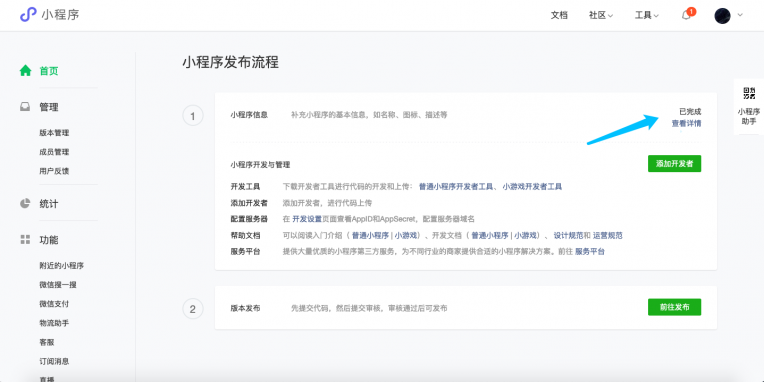Screen dimensions: 764x382
Task: Open 普通小程序 link in 开发文档
Action: click(x=490, y=235)
